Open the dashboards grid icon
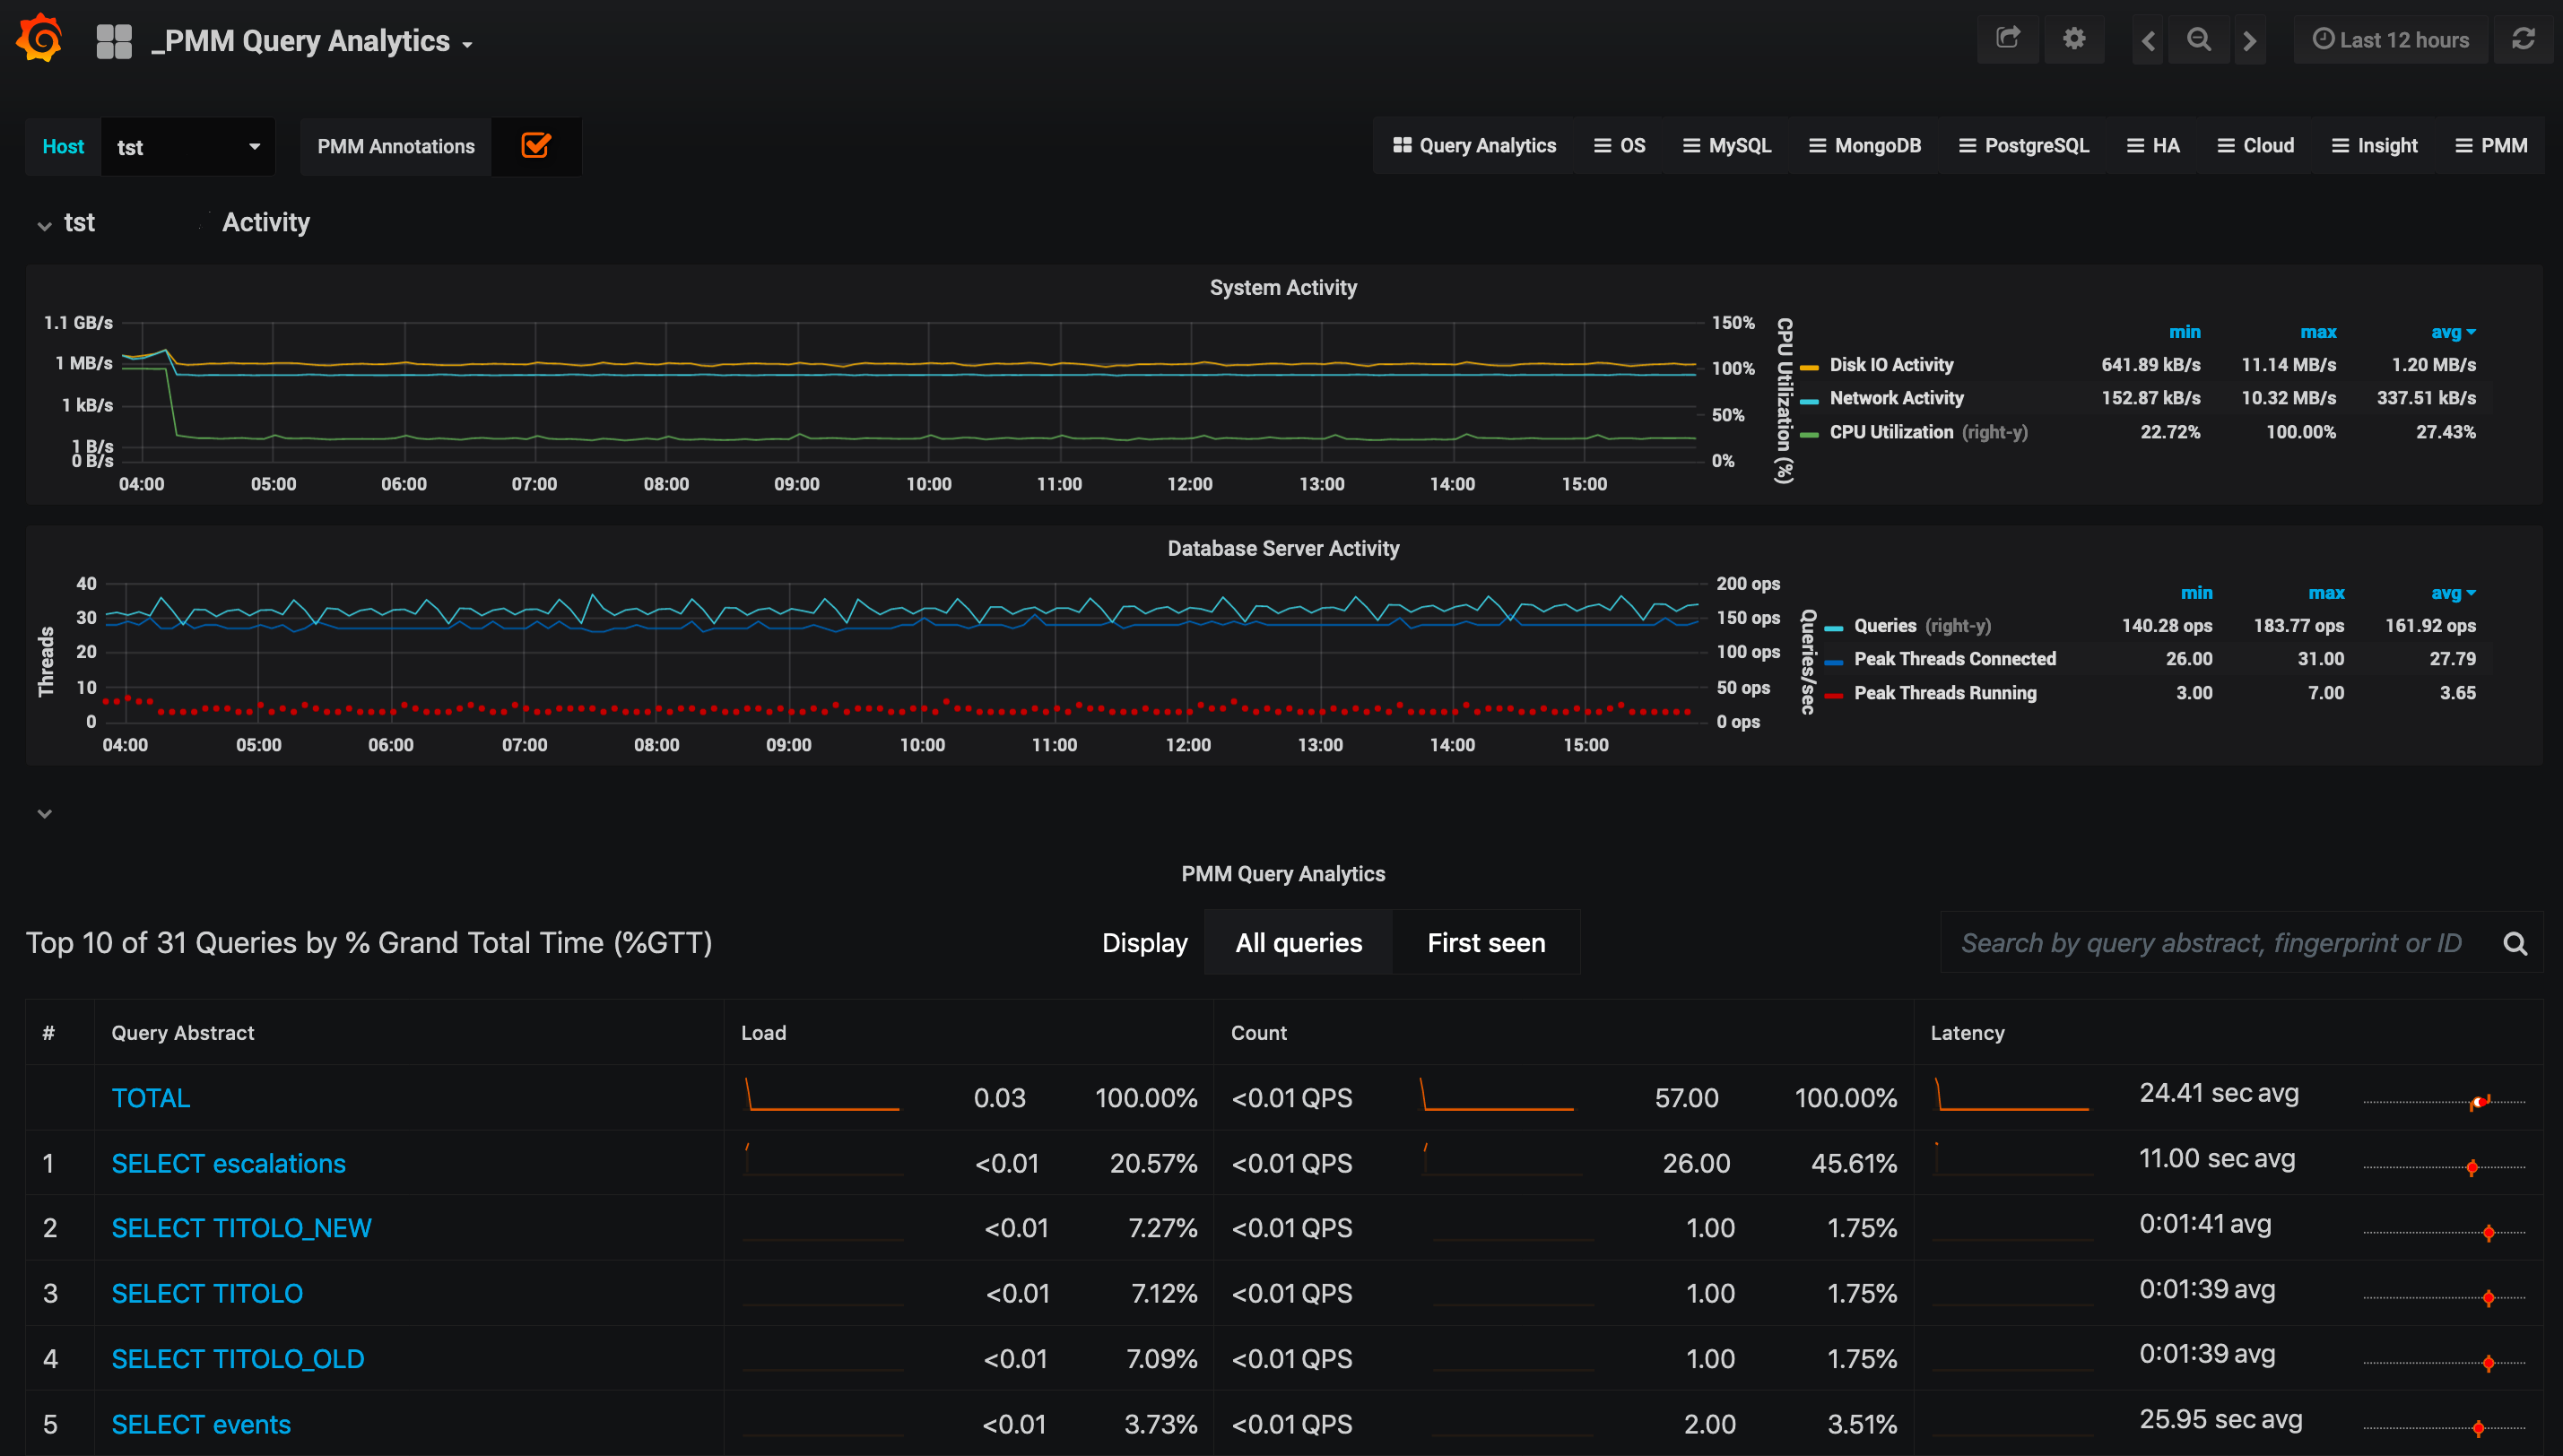This screenshot has height=1456, width=2563. [114, 41]
